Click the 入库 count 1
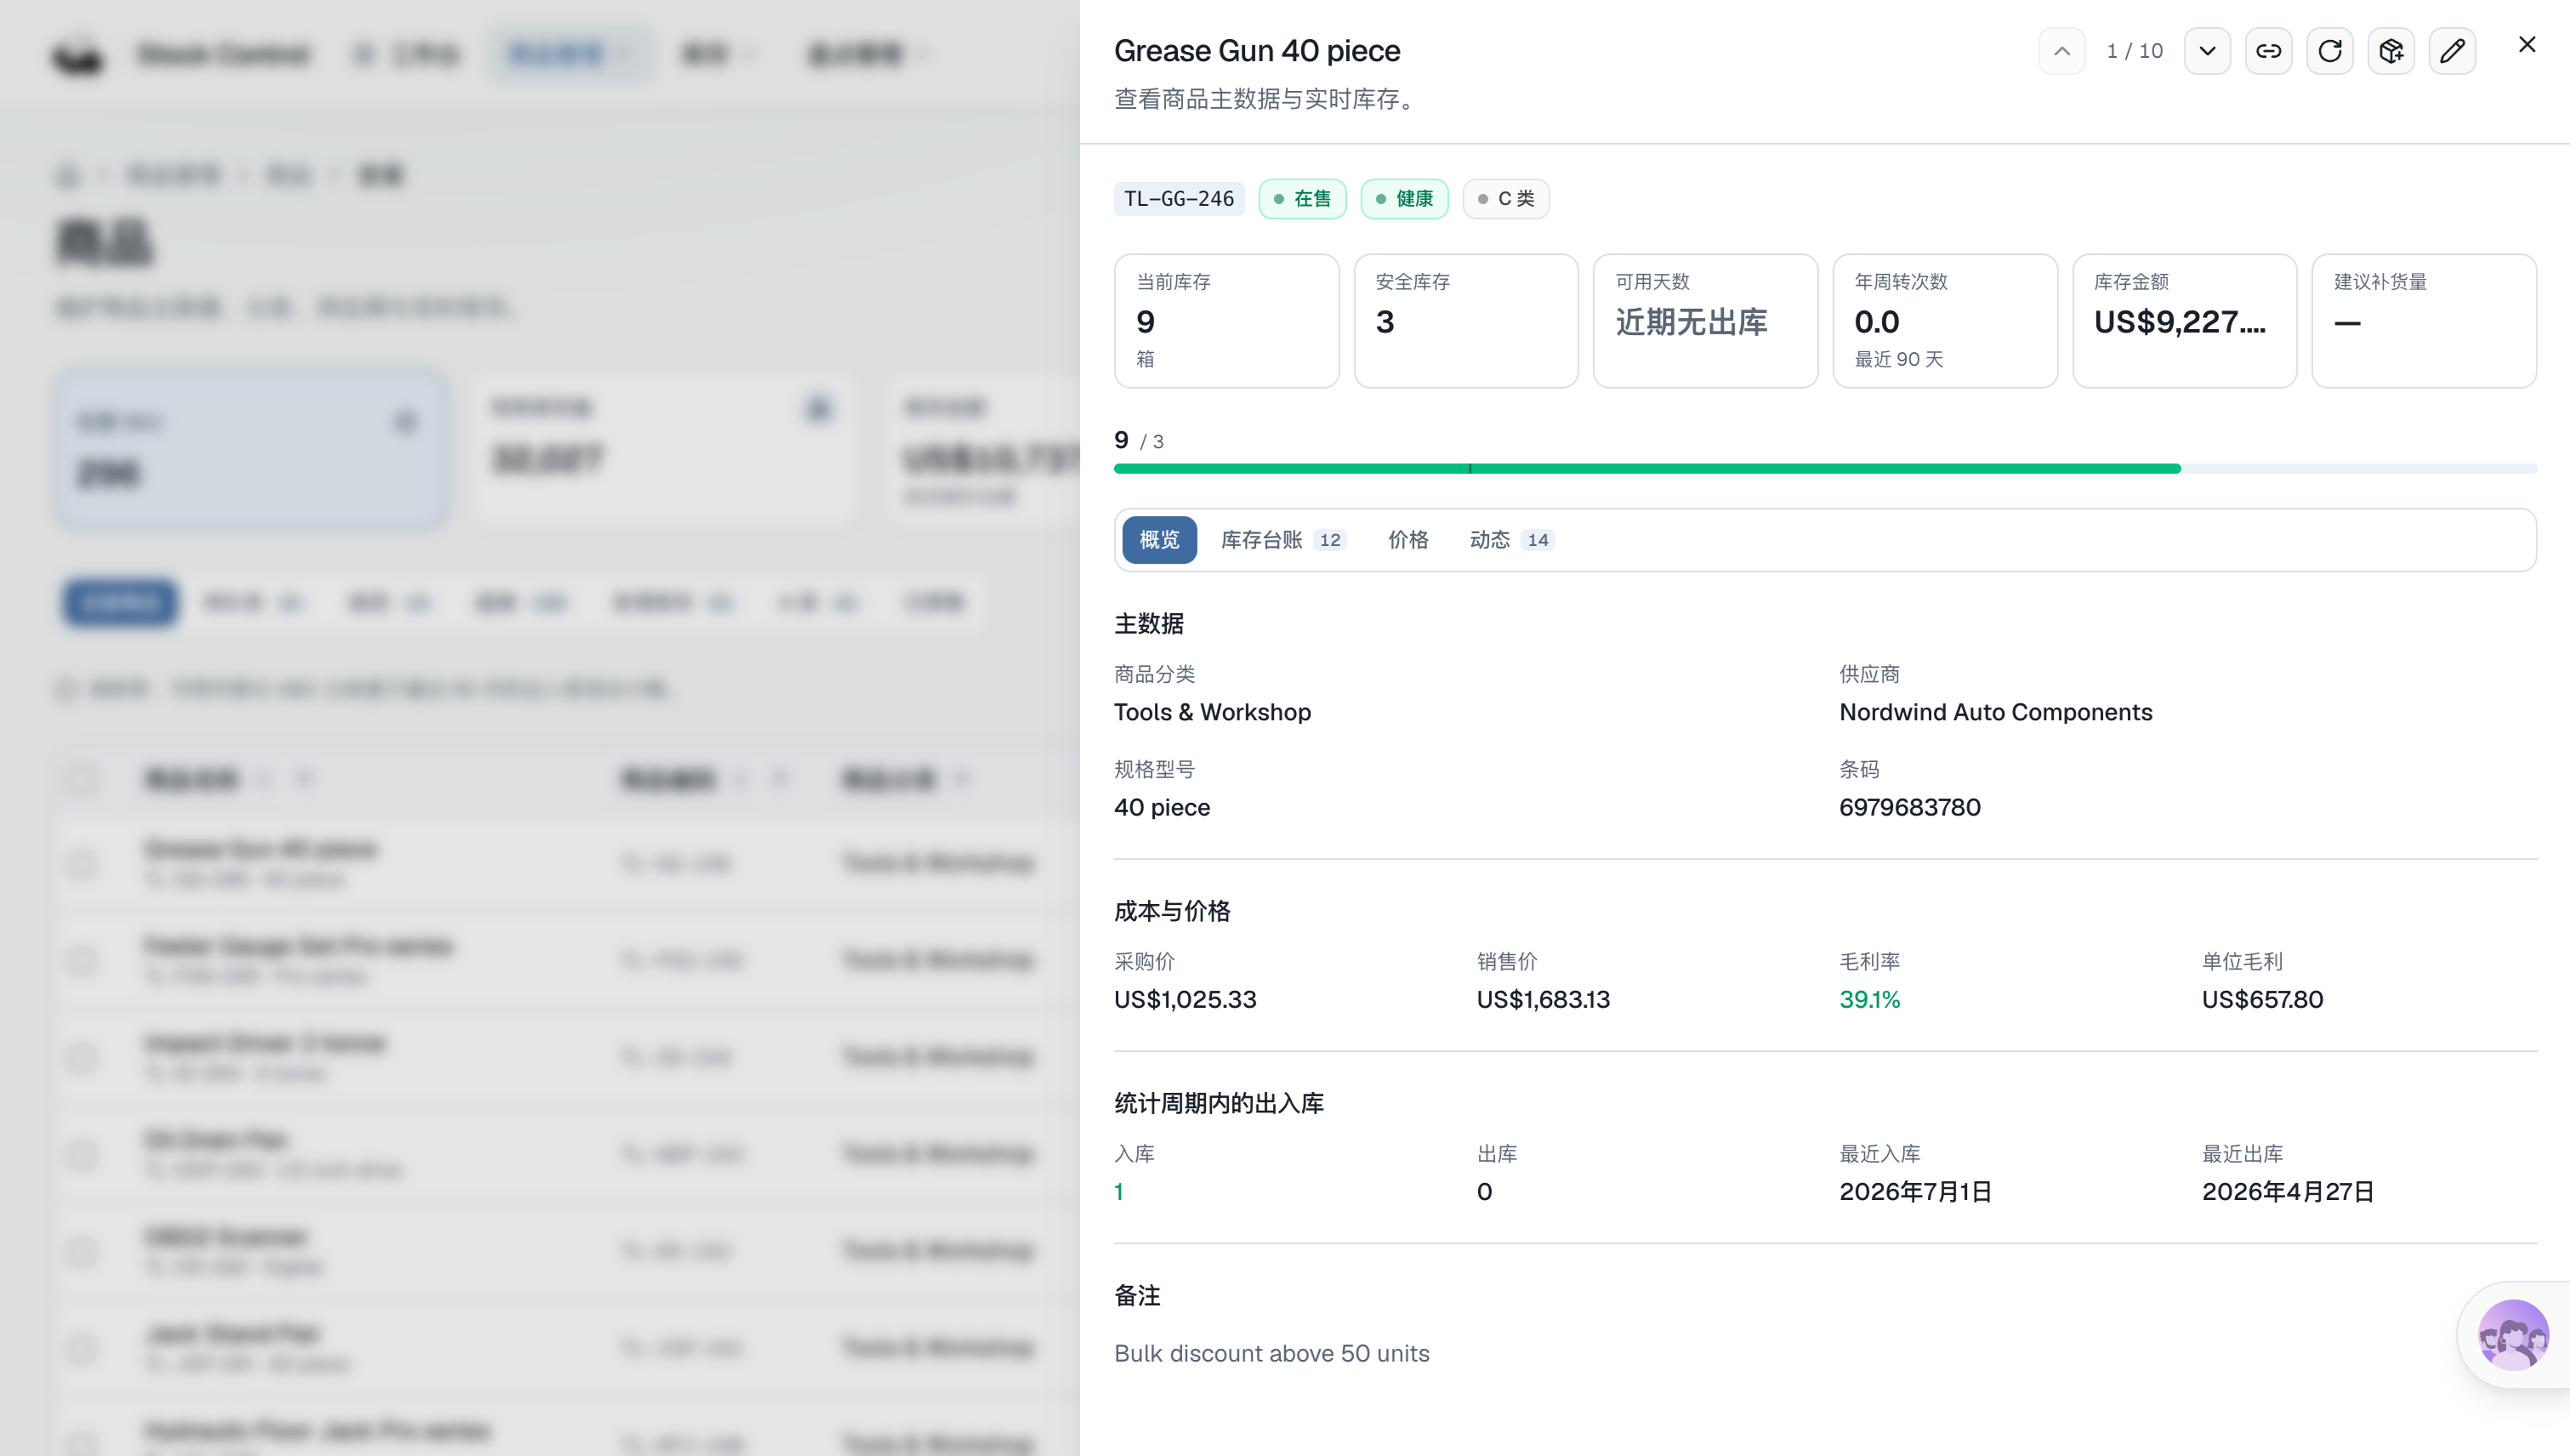This screenshot has height=1456, width=2570. pos(1118,1191)
